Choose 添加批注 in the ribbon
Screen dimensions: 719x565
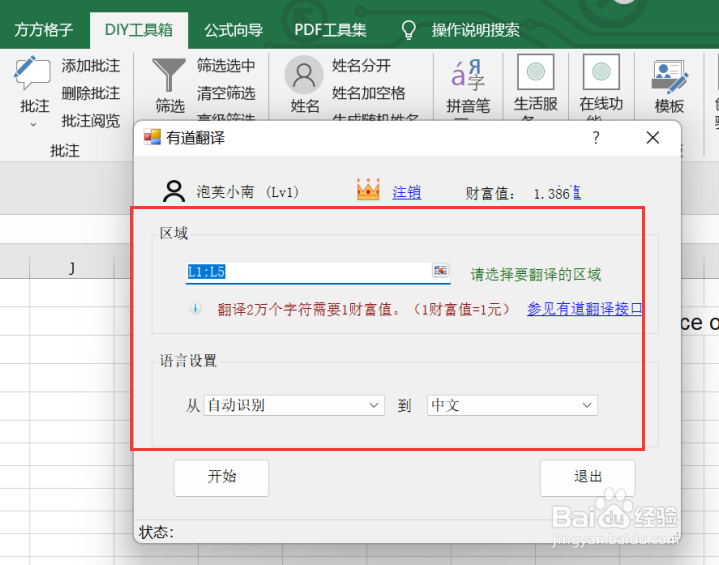(91, 66)
